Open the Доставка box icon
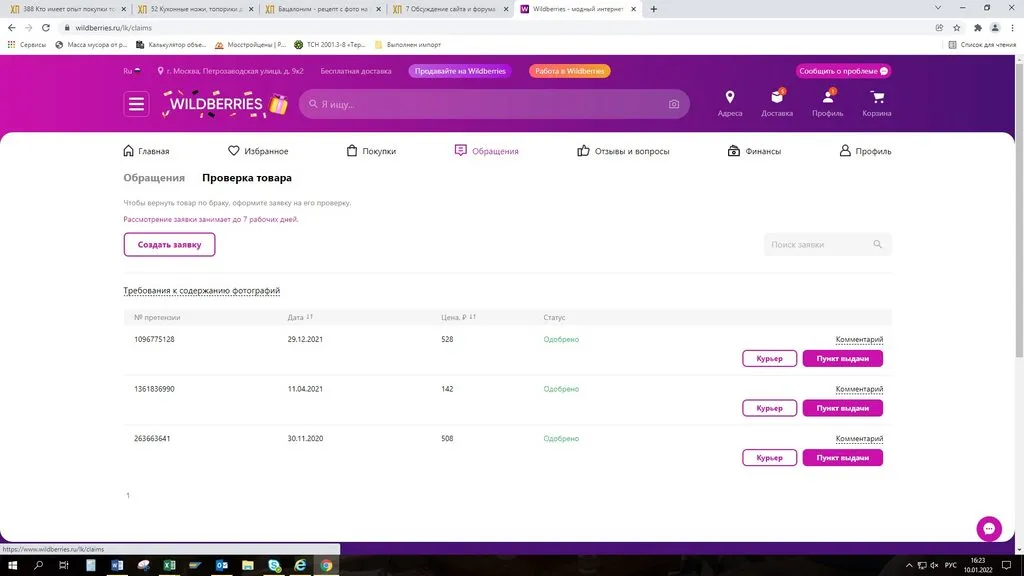This screenshot has width=1024, height=576. click(777, 98)
